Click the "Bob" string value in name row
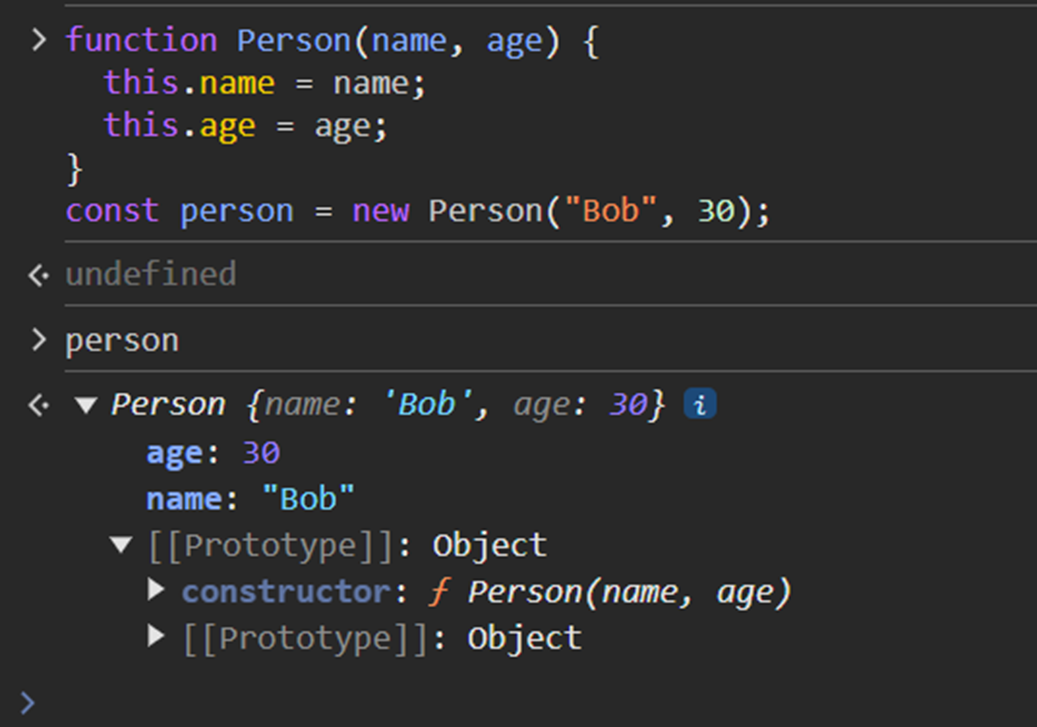1037x727 pixels. coord(308,499)
